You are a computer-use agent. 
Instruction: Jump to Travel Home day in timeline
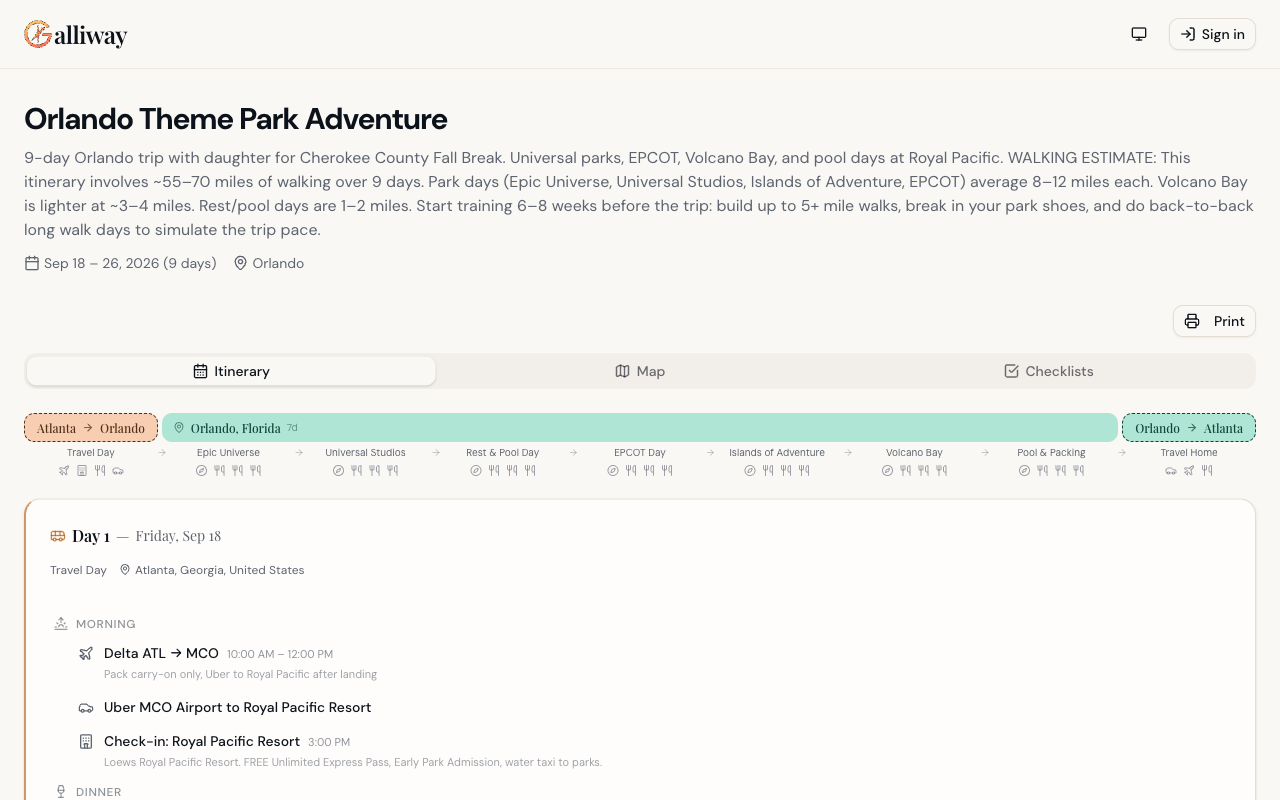click(x=1189, y=453)
